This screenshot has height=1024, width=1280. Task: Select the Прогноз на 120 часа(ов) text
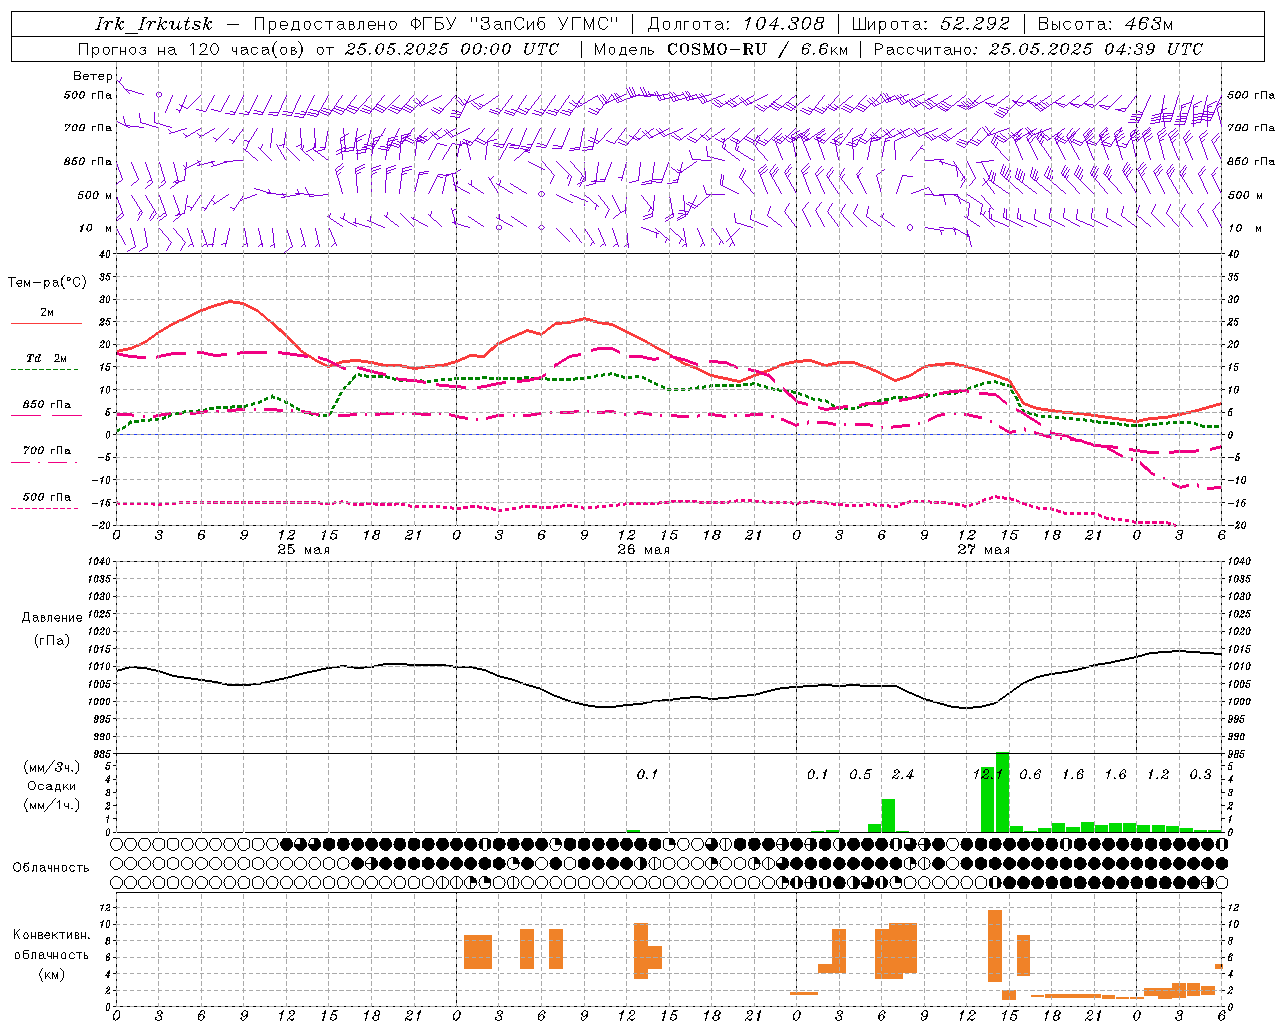pos(192,49)
